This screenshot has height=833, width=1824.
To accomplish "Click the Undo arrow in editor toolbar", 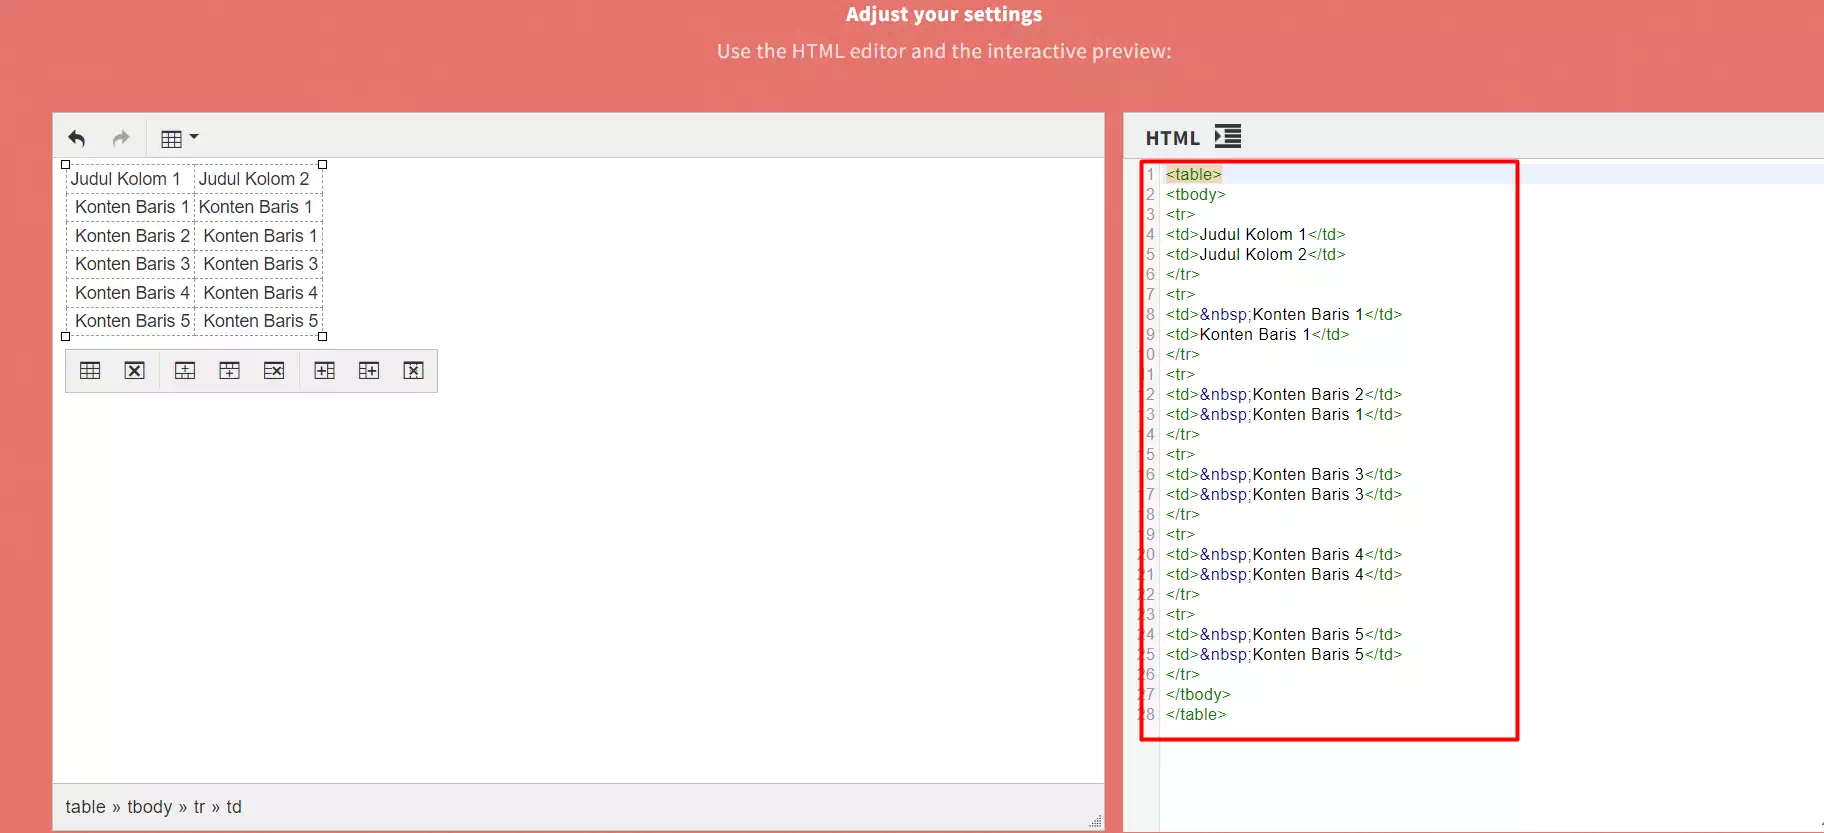I will pos(77,138).
